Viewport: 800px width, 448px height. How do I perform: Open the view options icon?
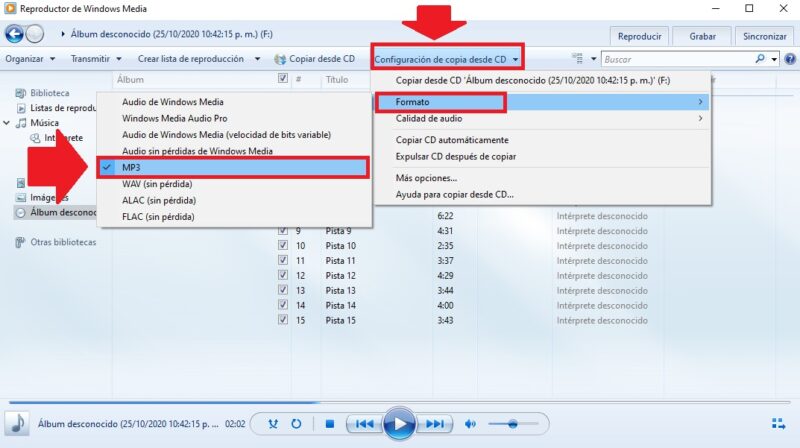click(x=578, y=59)
